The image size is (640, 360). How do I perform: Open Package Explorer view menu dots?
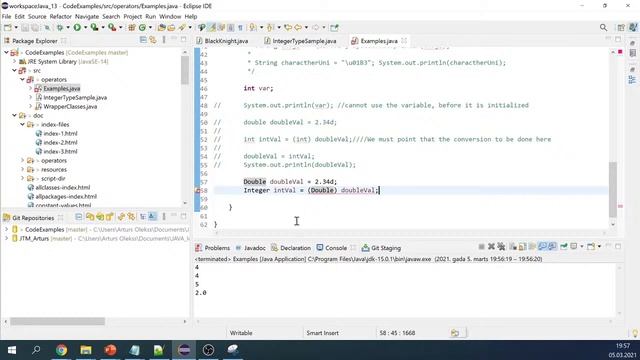(x=164, y=40)
